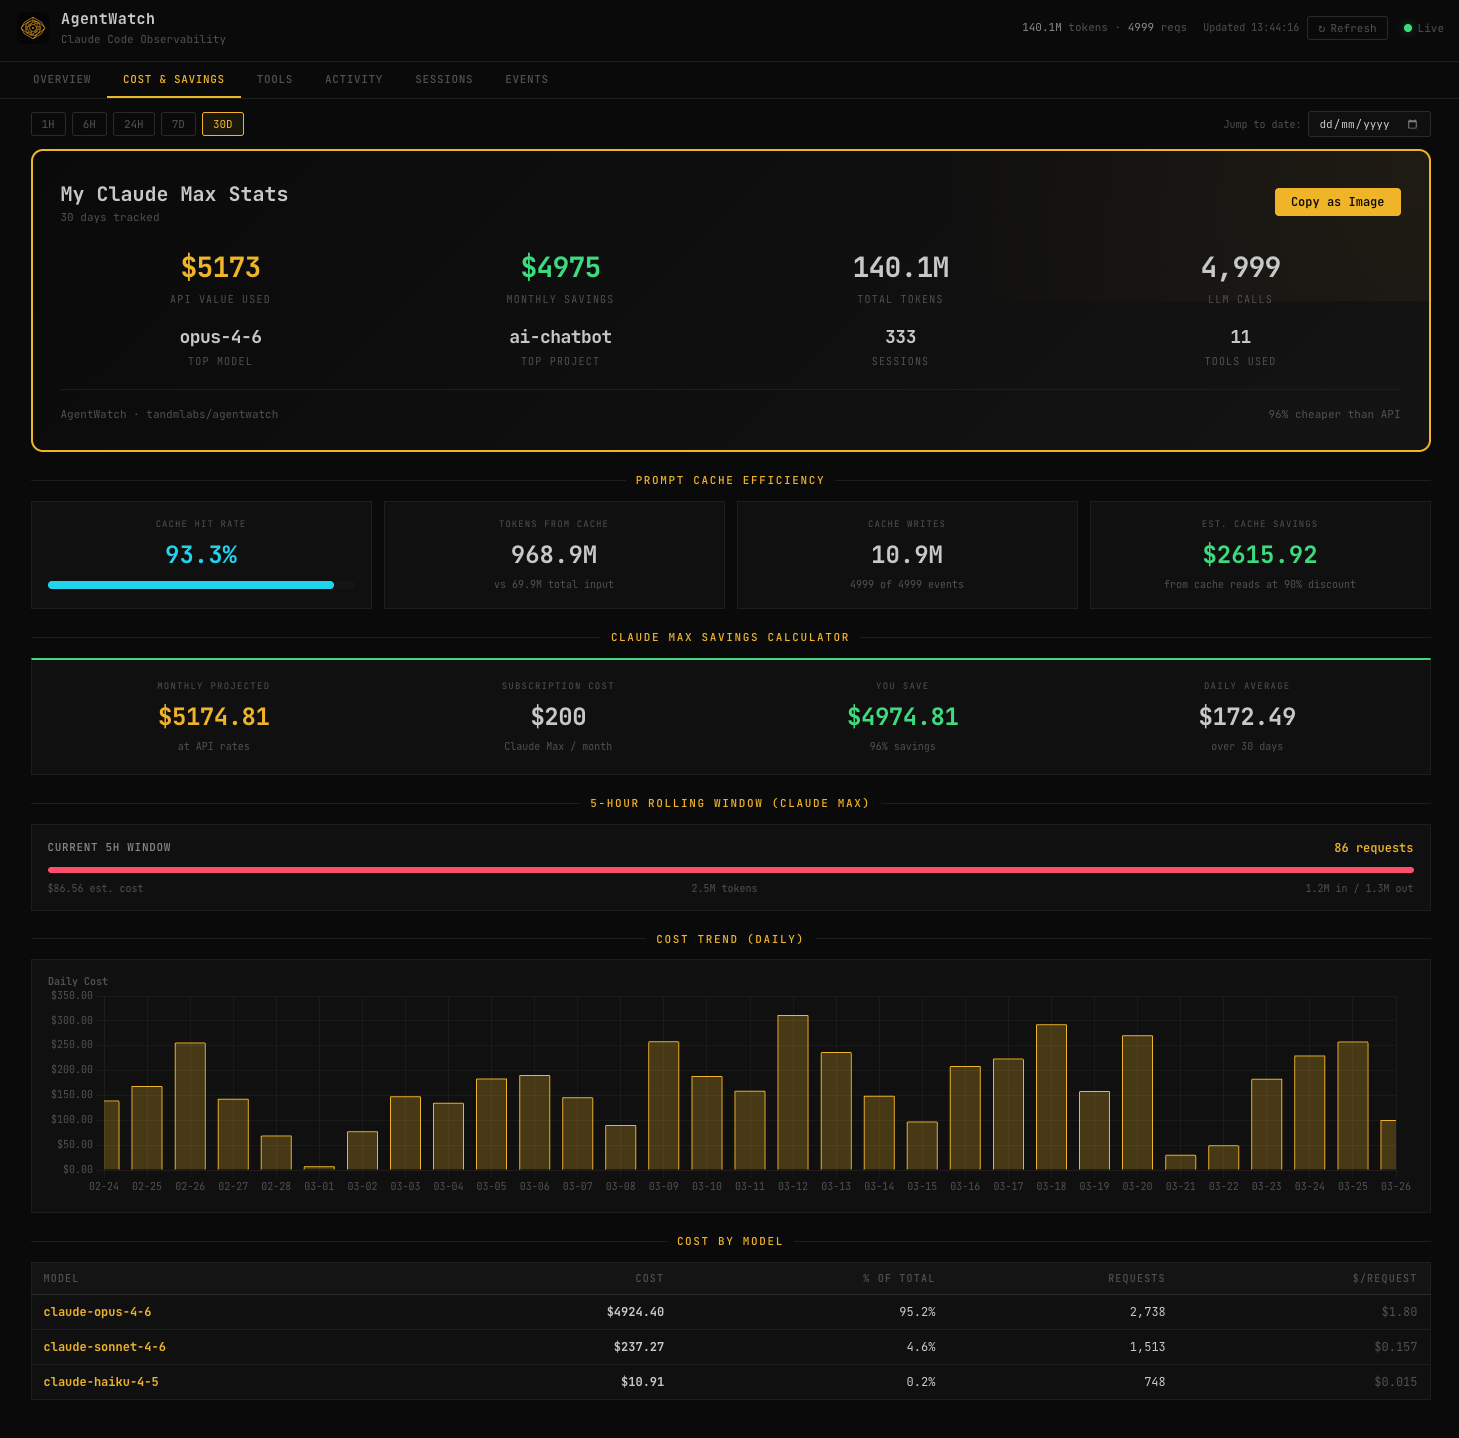
Task: Switch to the Activity tab
Action: [x=353, y=79]
